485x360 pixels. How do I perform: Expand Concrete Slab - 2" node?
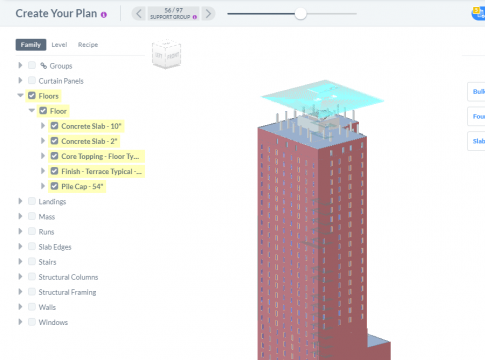[43, 141]
